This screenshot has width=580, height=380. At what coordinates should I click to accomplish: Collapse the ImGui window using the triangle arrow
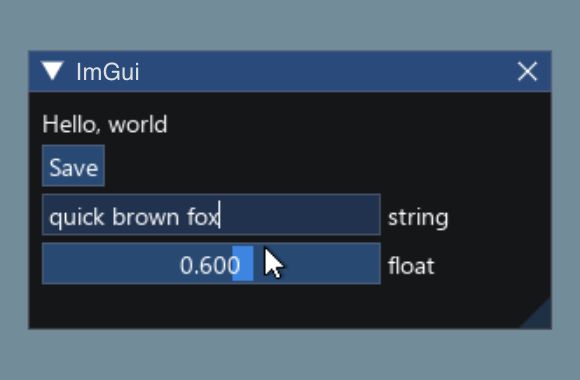tap(52, 70)
